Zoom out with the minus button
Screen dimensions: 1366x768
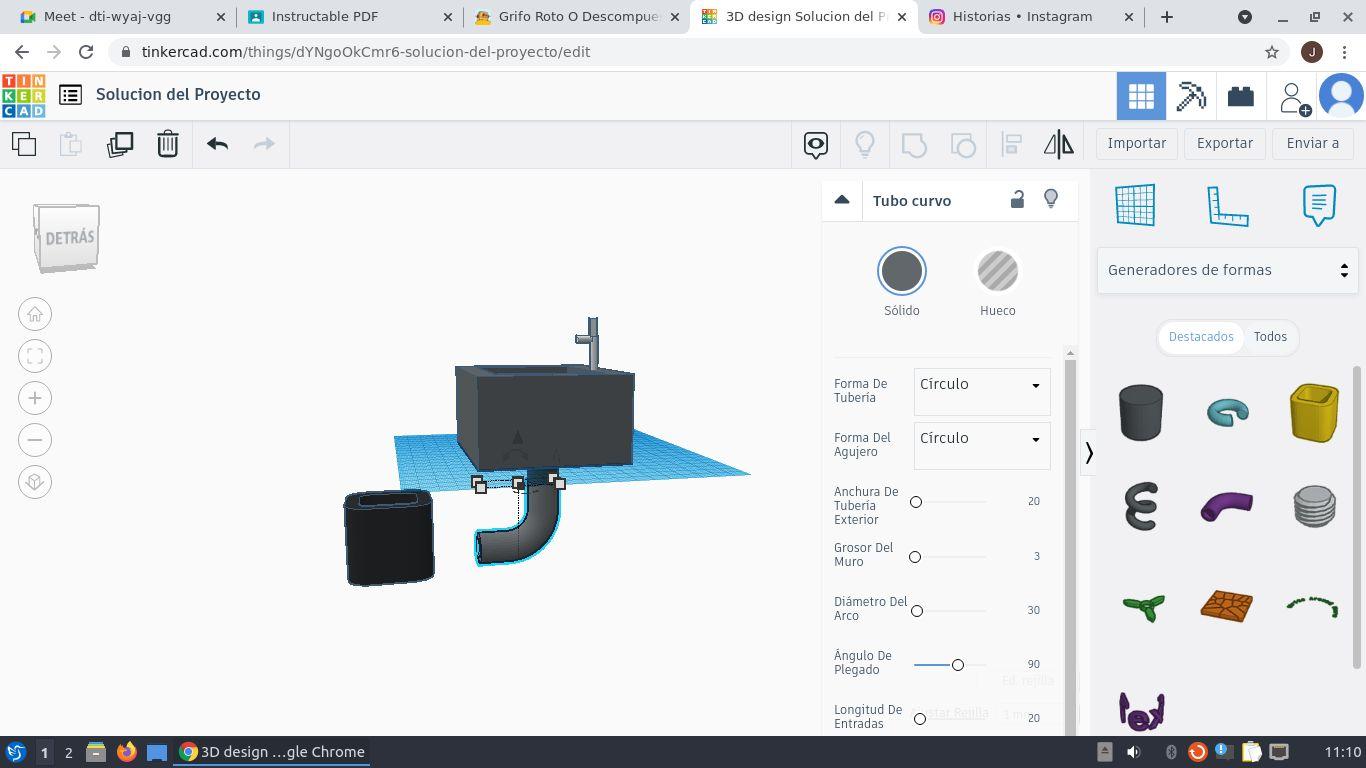35,440
